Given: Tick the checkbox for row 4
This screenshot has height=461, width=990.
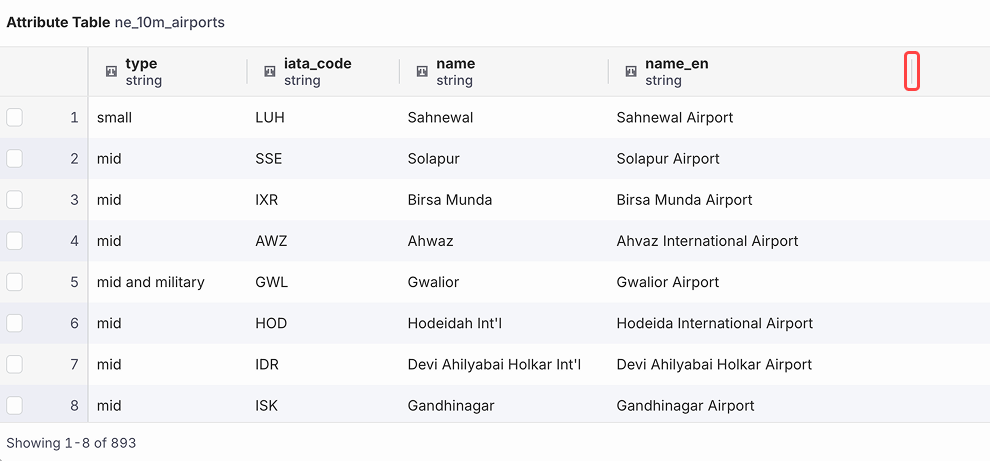Looking at the screenshot, I should pyautogui.click(x=14, y=241).
